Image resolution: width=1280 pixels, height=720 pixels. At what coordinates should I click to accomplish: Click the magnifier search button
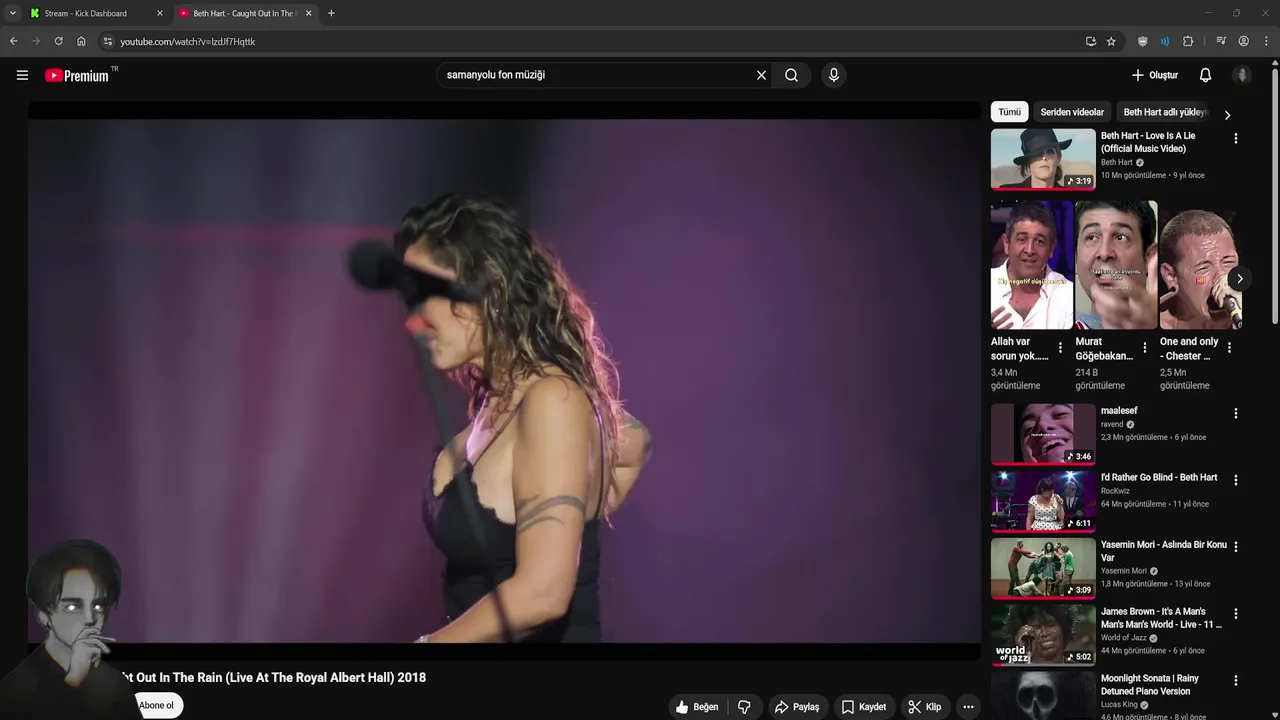791,75
